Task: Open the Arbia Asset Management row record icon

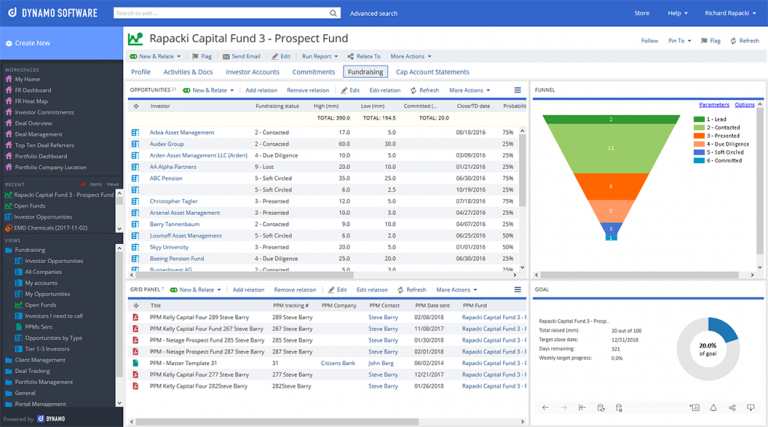Action: [135, 133]
